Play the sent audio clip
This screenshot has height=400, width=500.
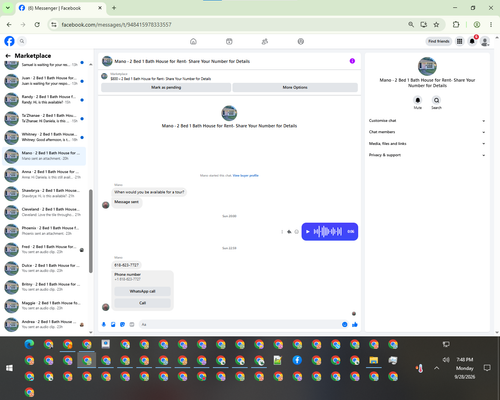coord(308,232)
